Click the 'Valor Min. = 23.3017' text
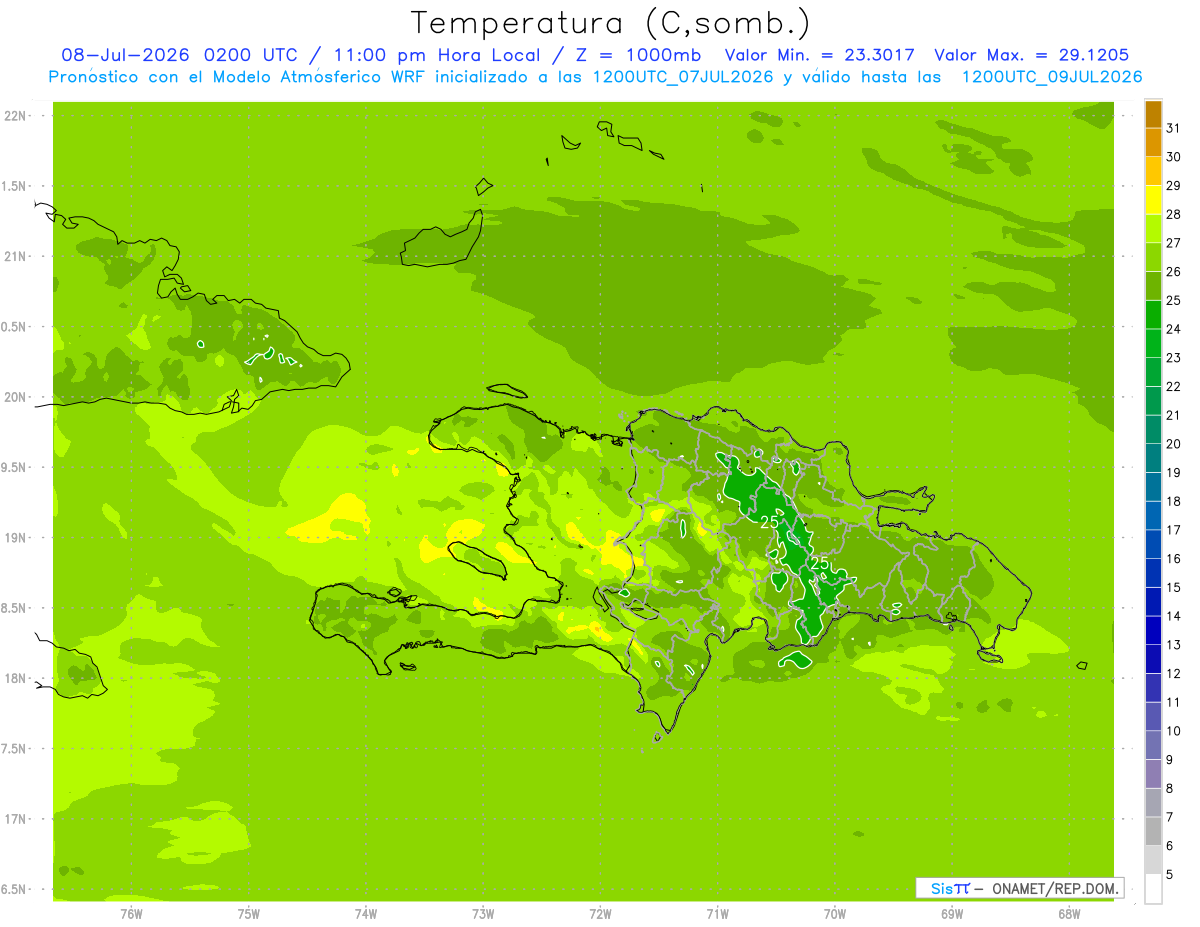This screenshot has height=927, width=1200. (x=819, y=55)
